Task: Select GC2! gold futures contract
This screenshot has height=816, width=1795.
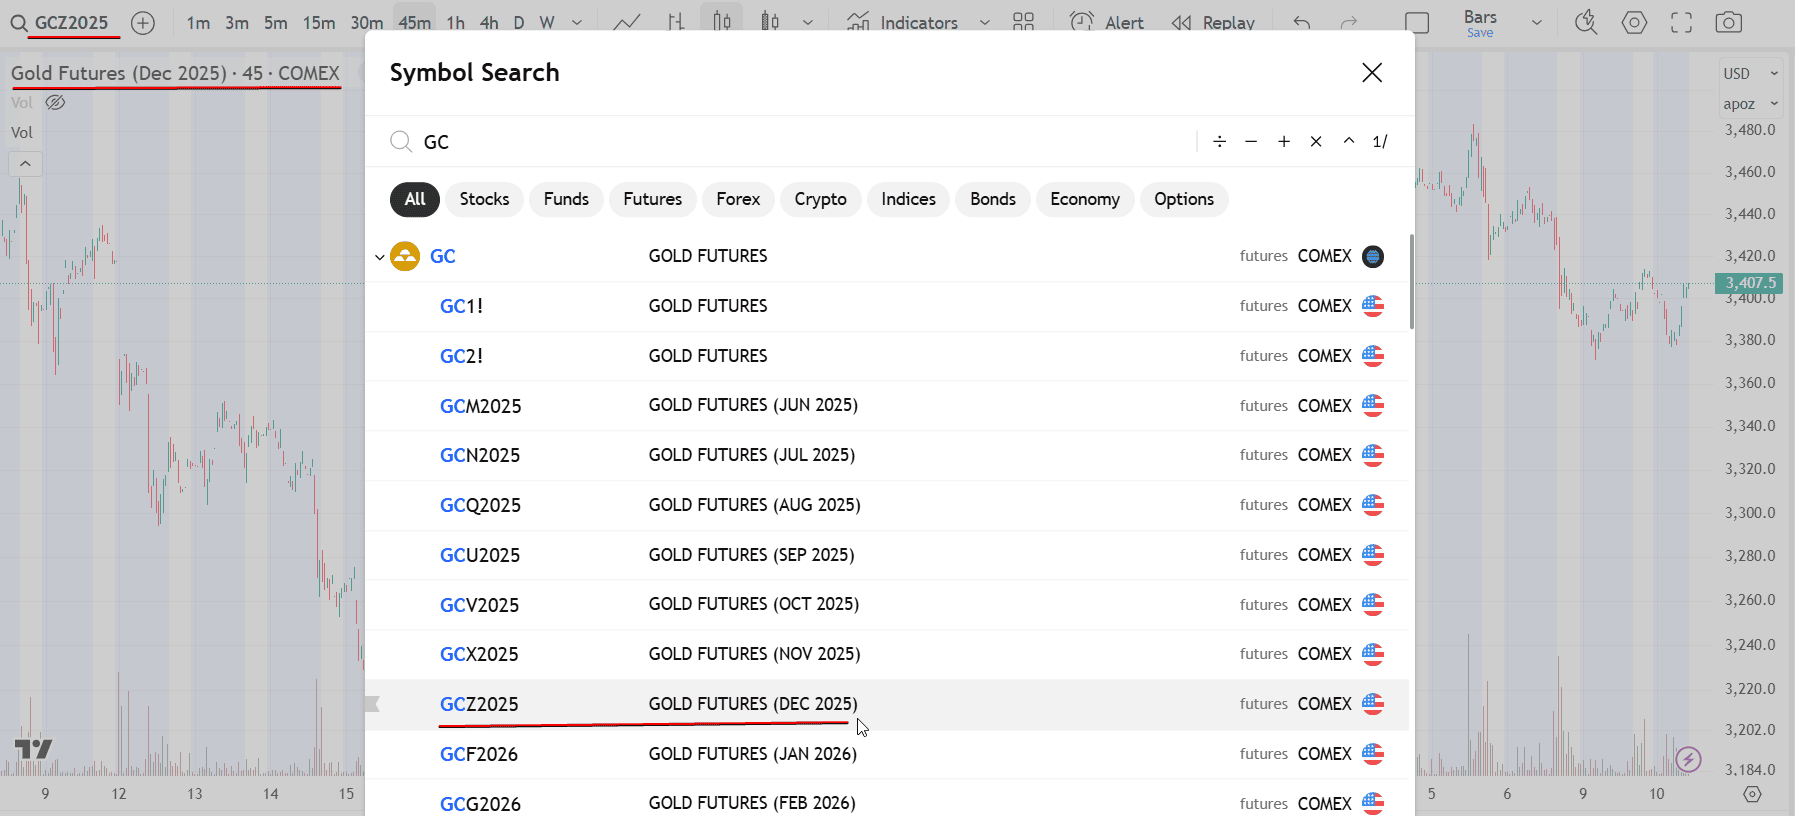Action: tap(887, 356)
